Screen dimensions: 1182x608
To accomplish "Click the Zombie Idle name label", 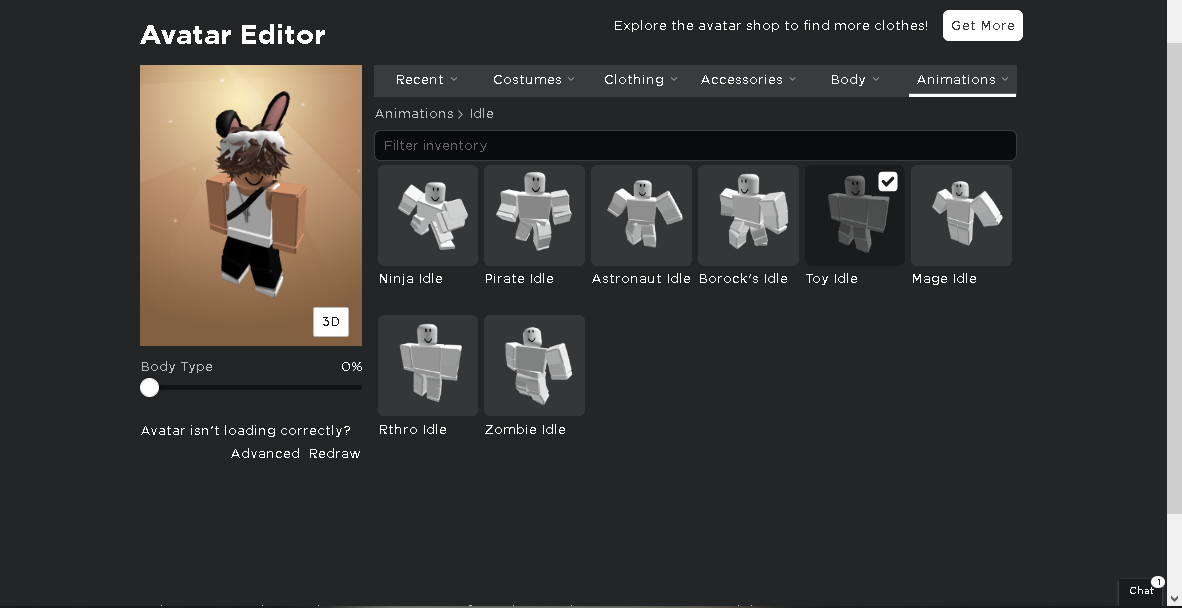I will coord(525,429).
